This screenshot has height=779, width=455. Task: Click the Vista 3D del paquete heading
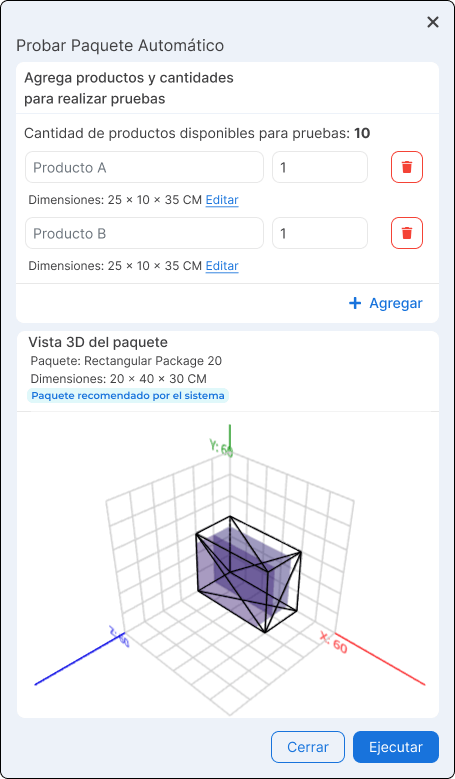98,342
